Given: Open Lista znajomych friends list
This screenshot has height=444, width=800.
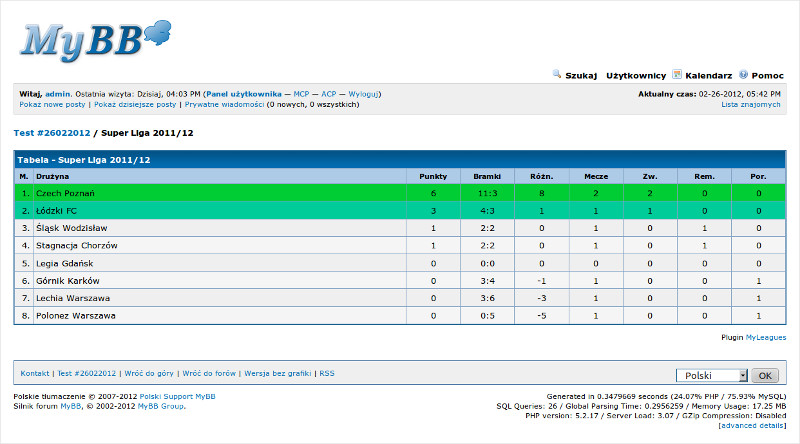Looking at the screenshot, I should coord(751,104).
